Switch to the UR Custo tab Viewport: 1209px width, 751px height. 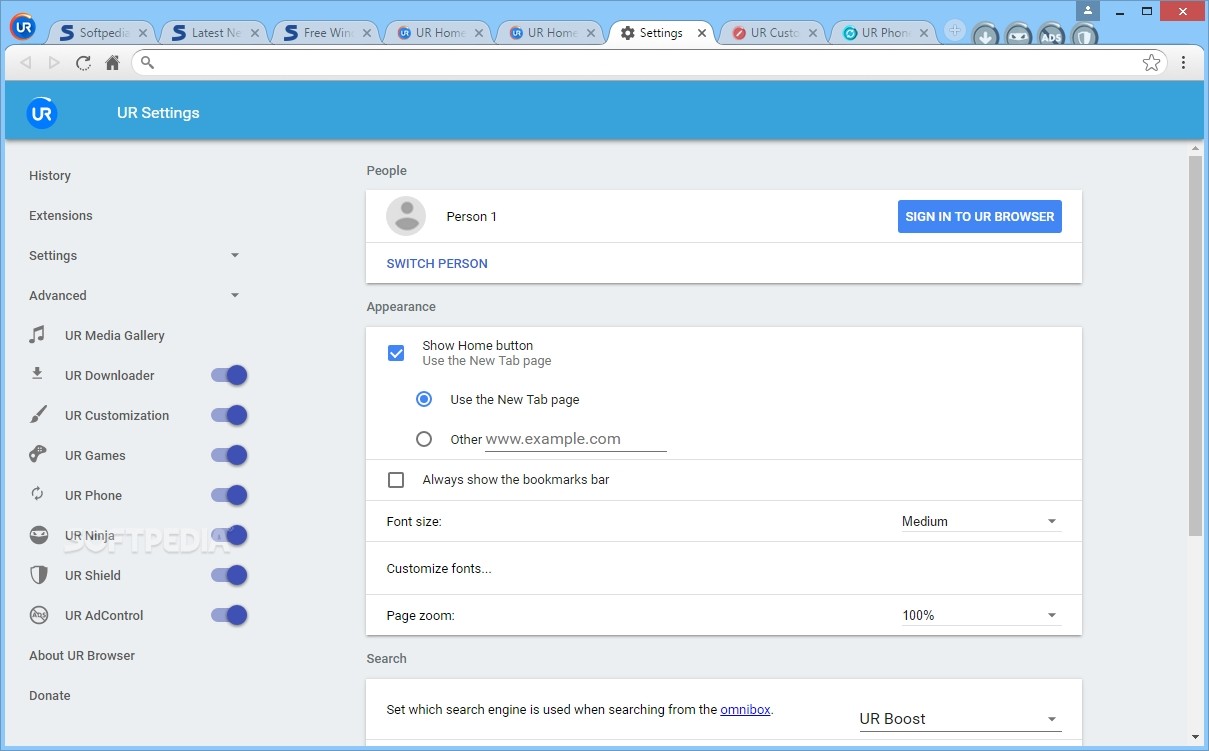tap(772, 33)
